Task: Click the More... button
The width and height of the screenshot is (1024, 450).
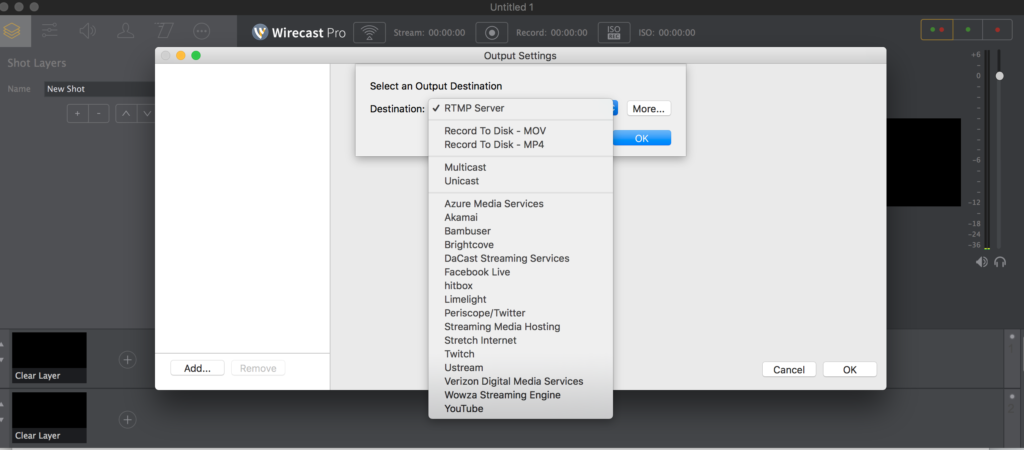Action: 648,109
